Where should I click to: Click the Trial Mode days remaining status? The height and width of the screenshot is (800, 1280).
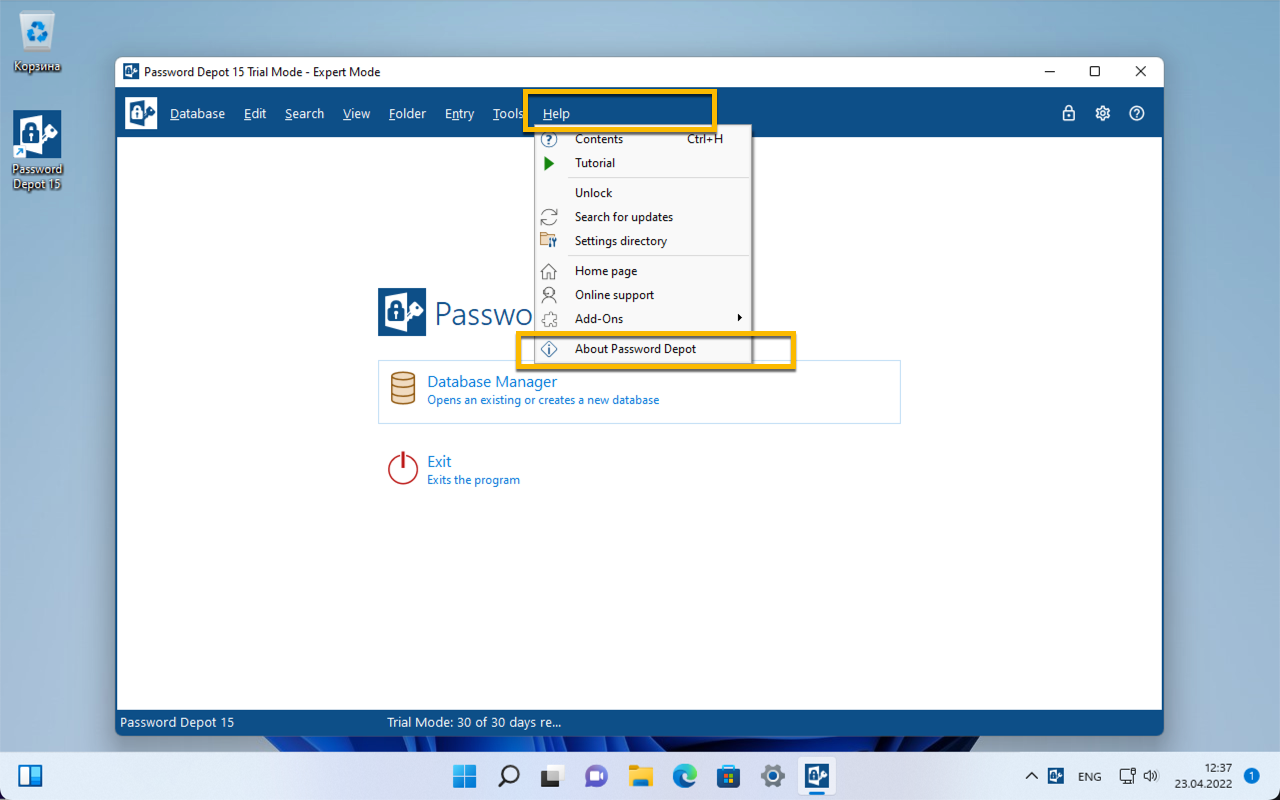point(474,722)
